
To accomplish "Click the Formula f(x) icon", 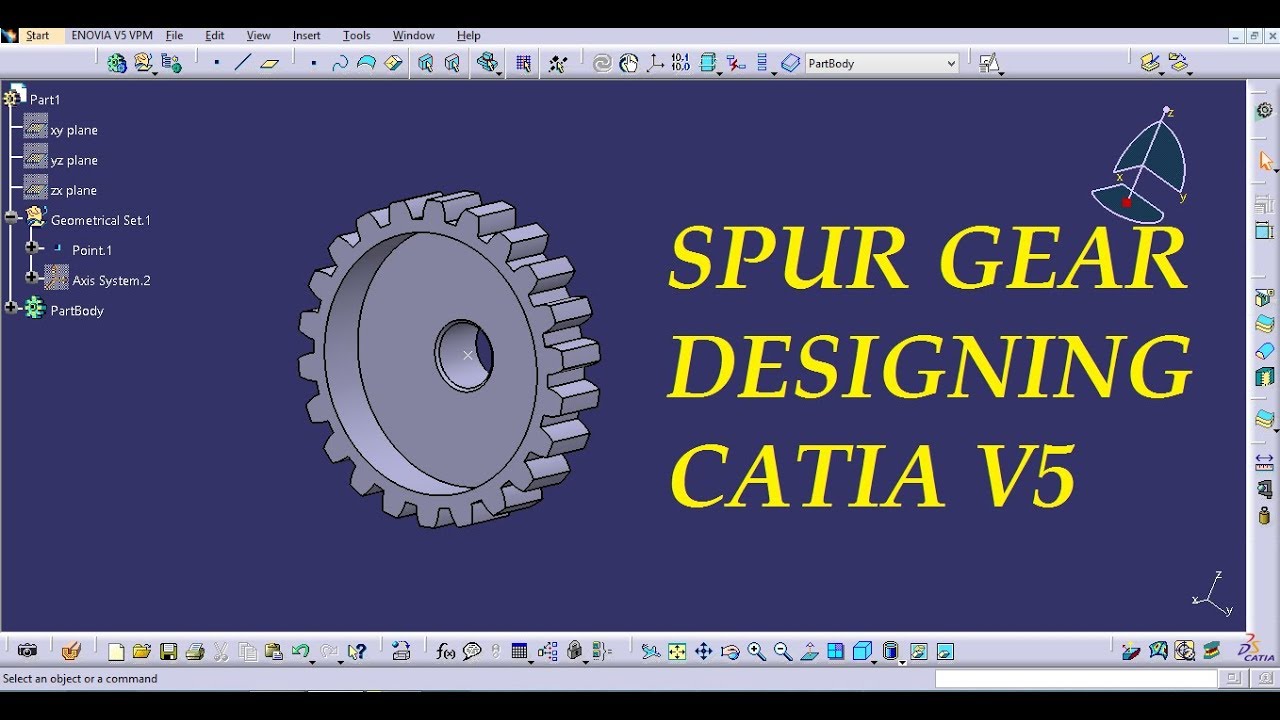I will coord(446,652).
